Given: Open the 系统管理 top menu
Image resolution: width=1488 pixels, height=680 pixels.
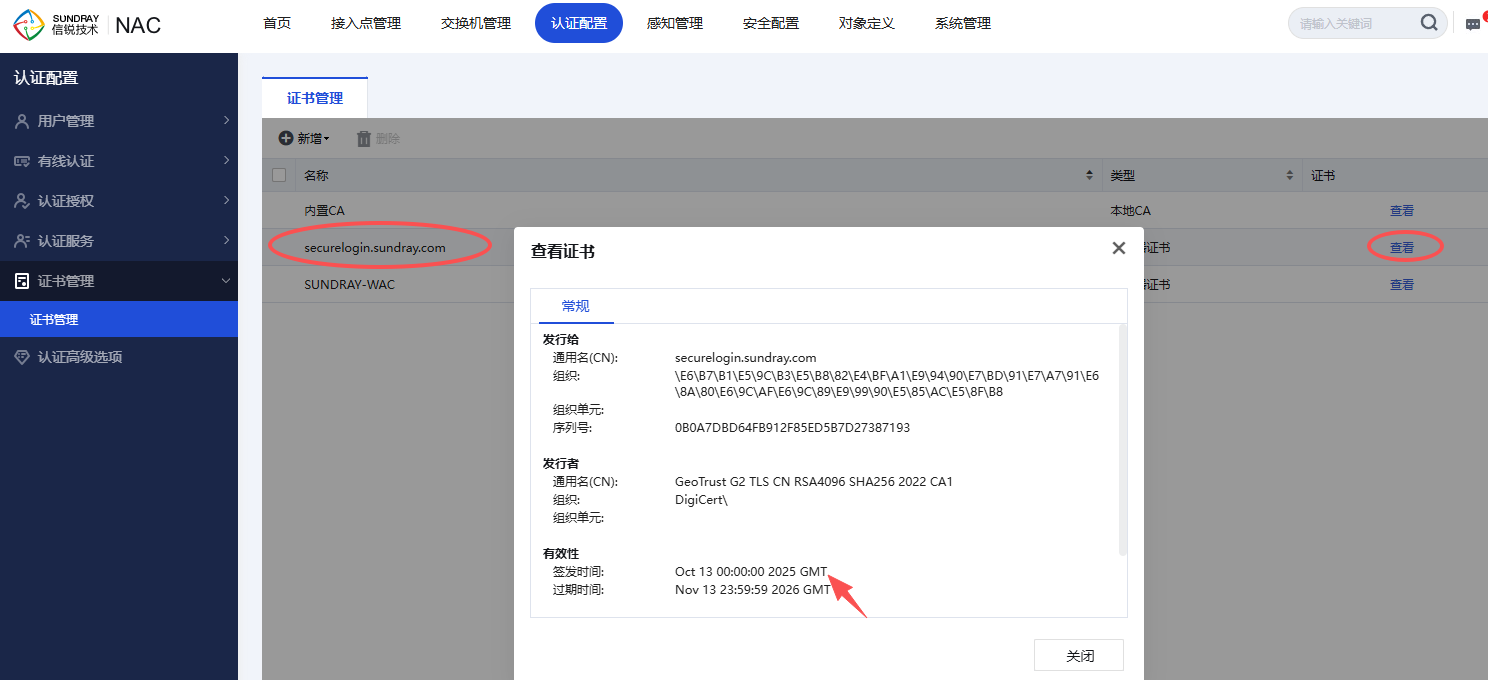Looking at the screenshot, I should [x=962, y=23].
